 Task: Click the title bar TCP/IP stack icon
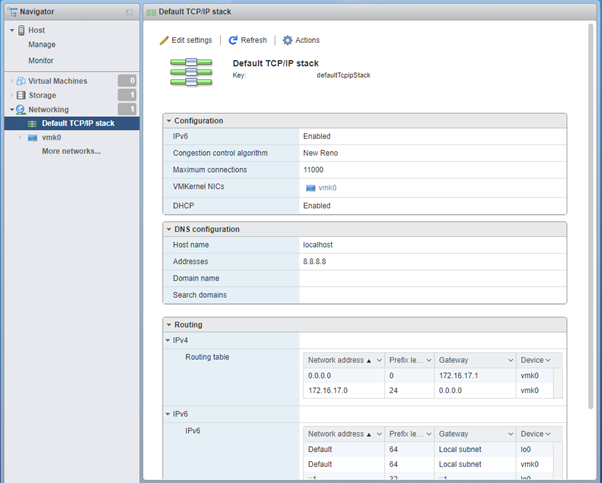tap(151, 12)
